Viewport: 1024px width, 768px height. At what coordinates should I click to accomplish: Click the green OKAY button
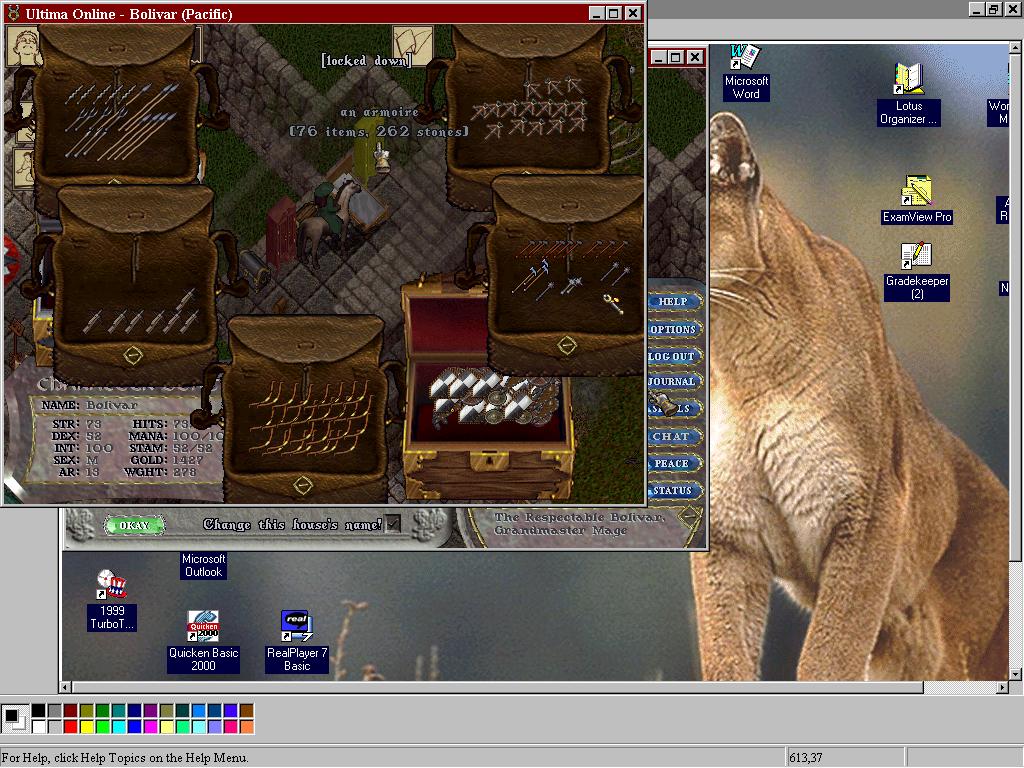pyautogui.click(x=135, y=525)
